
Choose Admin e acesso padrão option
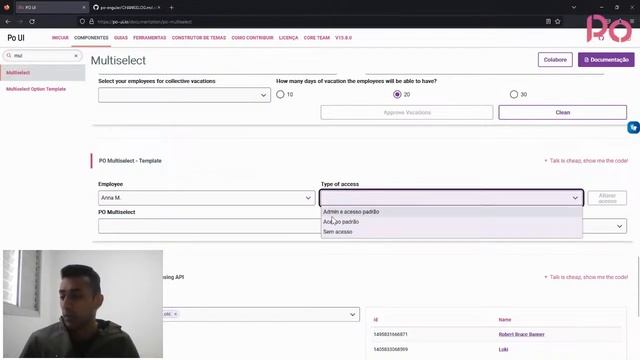tap(451, 212)
